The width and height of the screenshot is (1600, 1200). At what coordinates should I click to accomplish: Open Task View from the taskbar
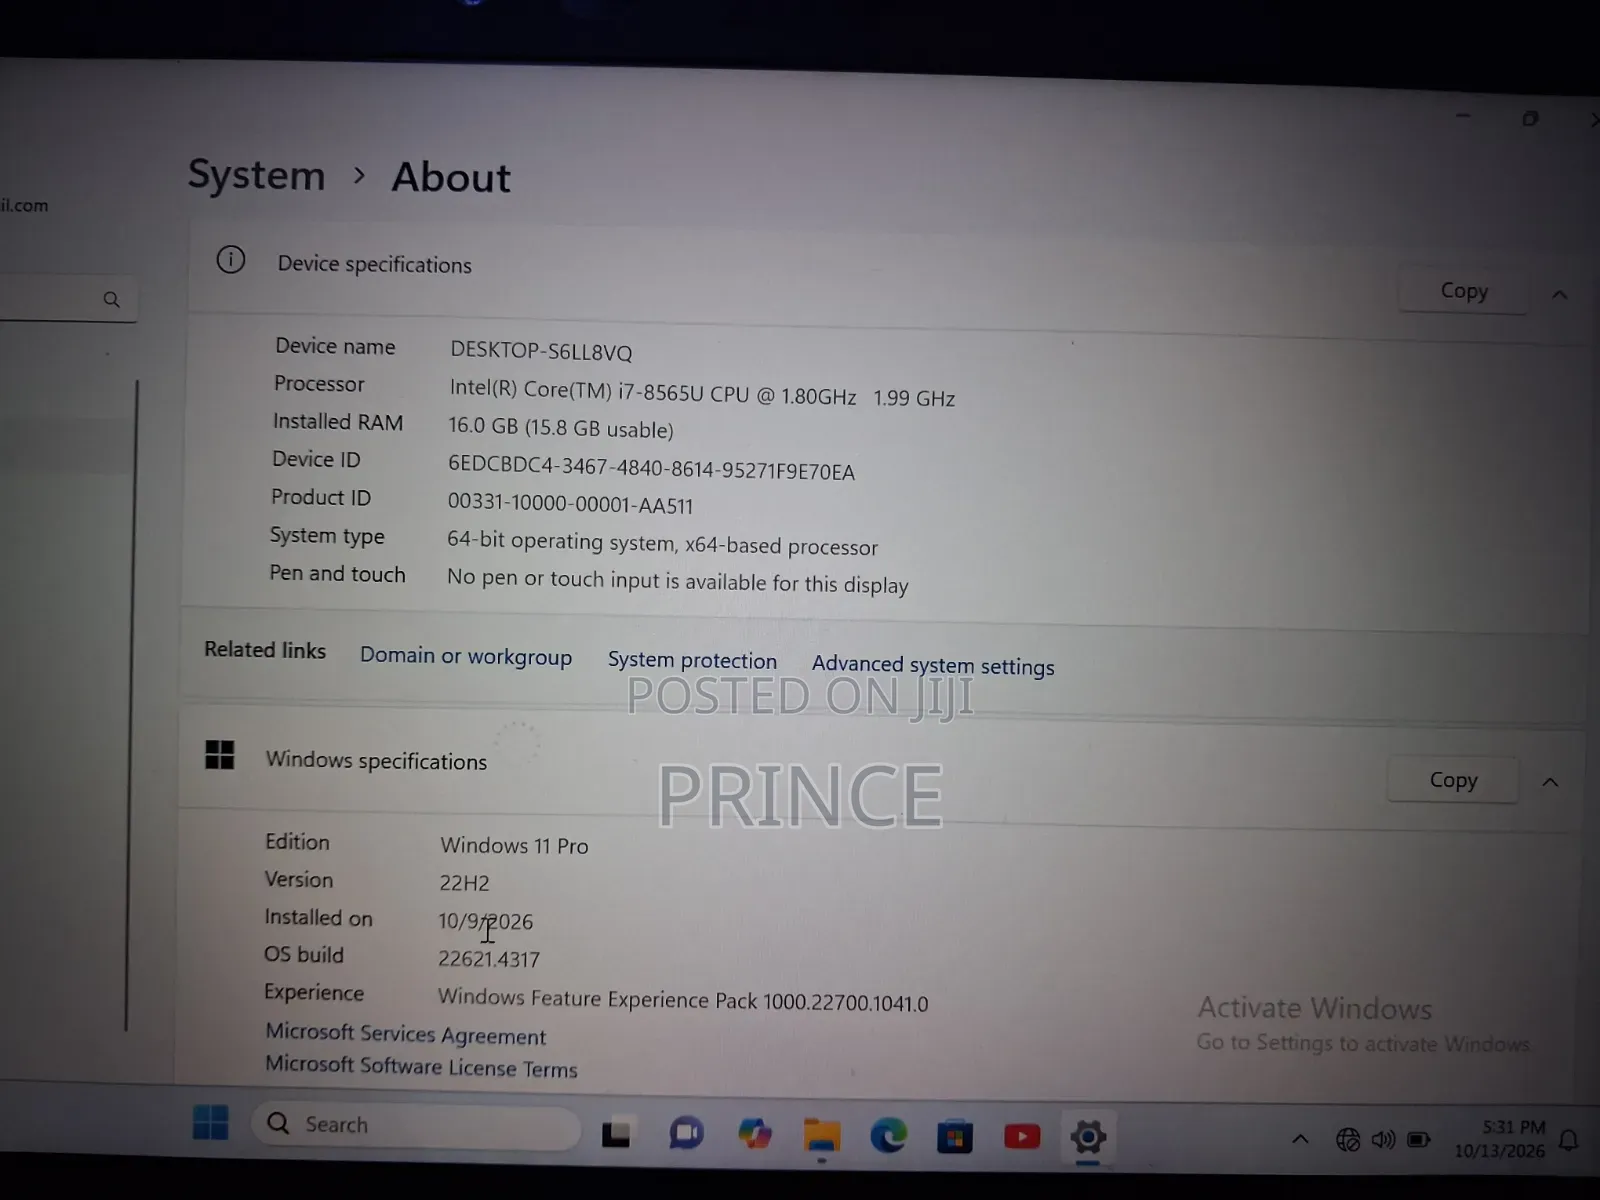click(x=616, y=1134)
